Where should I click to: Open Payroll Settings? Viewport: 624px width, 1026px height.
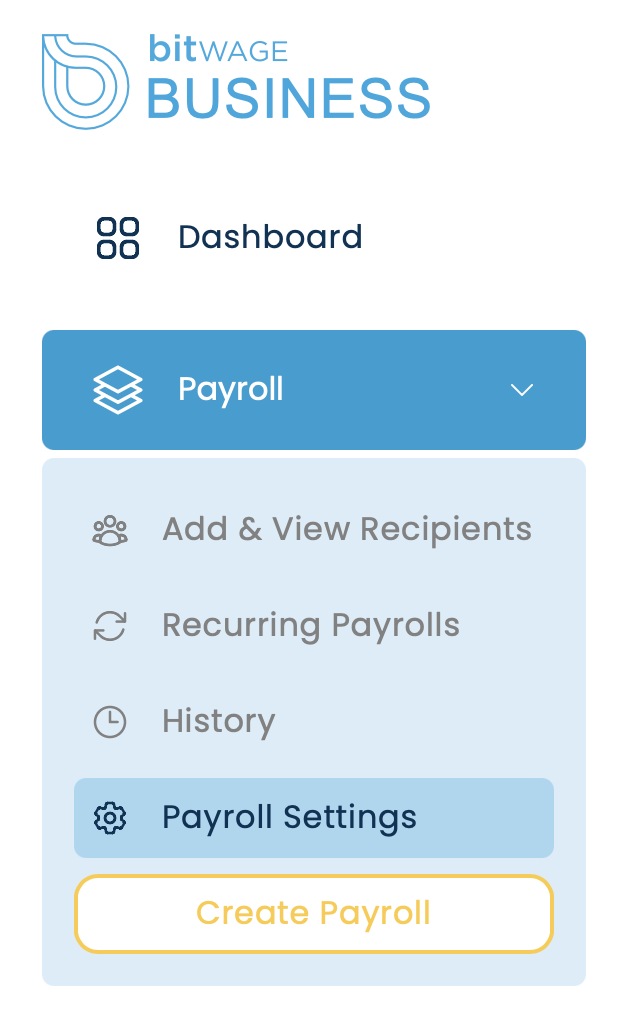click(289, 818)
